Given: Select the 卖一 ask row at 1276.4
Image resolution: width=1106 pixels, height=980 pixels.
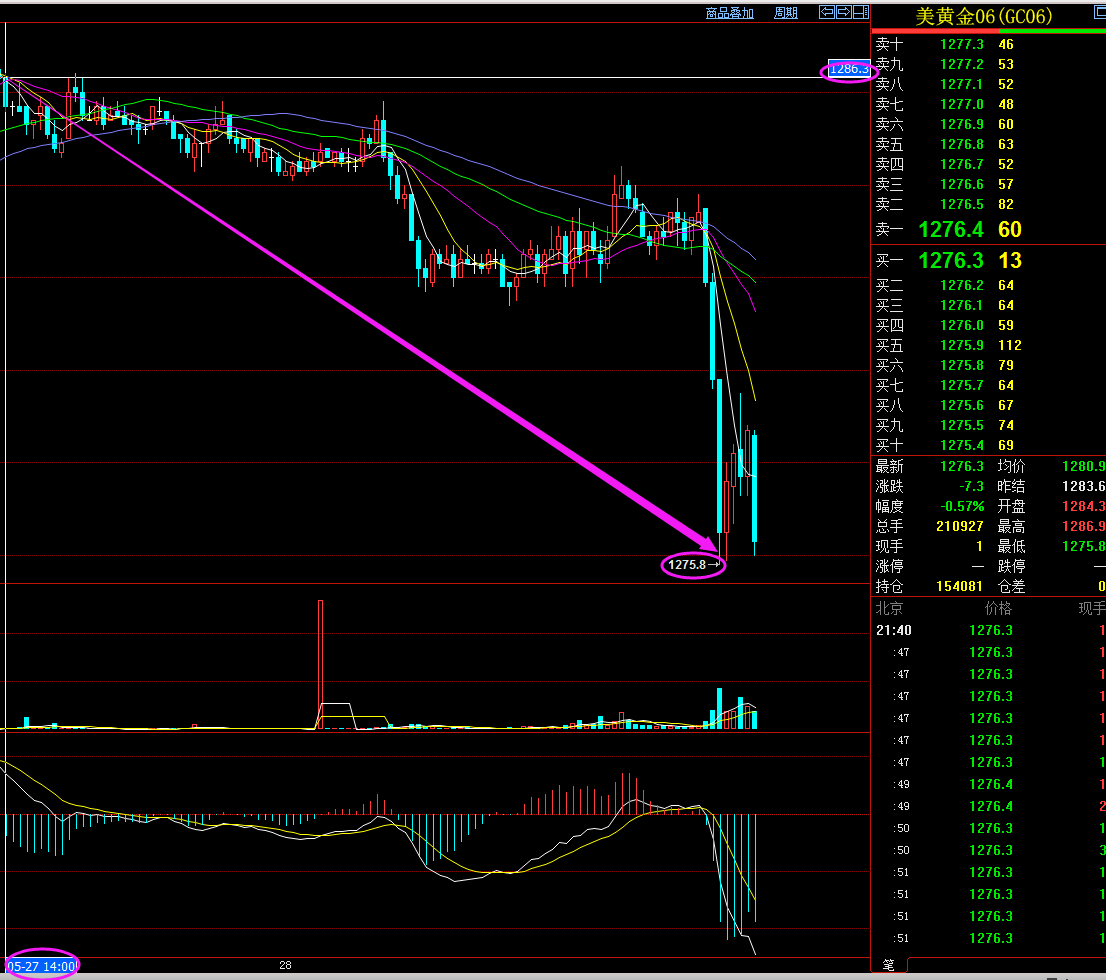Looking at the screenshot, I should coord(988,229).
